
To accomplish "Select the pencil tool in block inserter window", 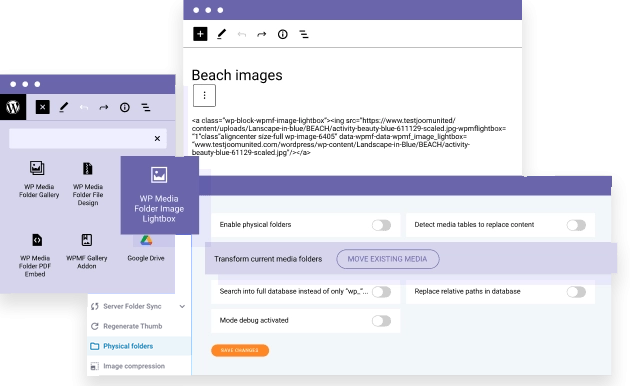I will click(x=63, y=107).
